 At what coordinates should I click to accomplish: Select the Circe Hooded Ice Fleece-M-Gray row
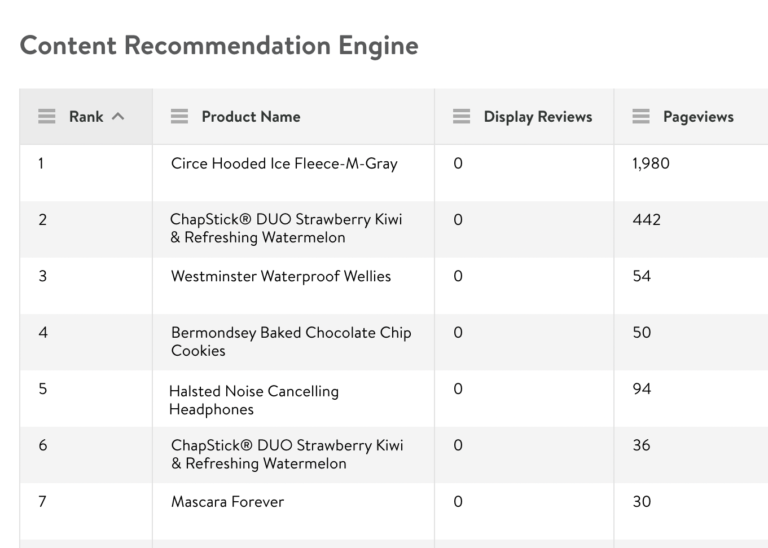(284, 164)
